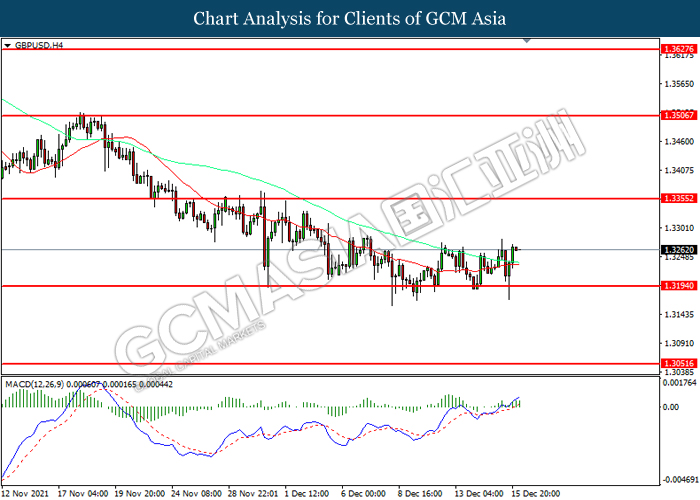Click the 1.35650 price axis value
The height and width of the screenshot is (500, 700).
pos(679,84)
